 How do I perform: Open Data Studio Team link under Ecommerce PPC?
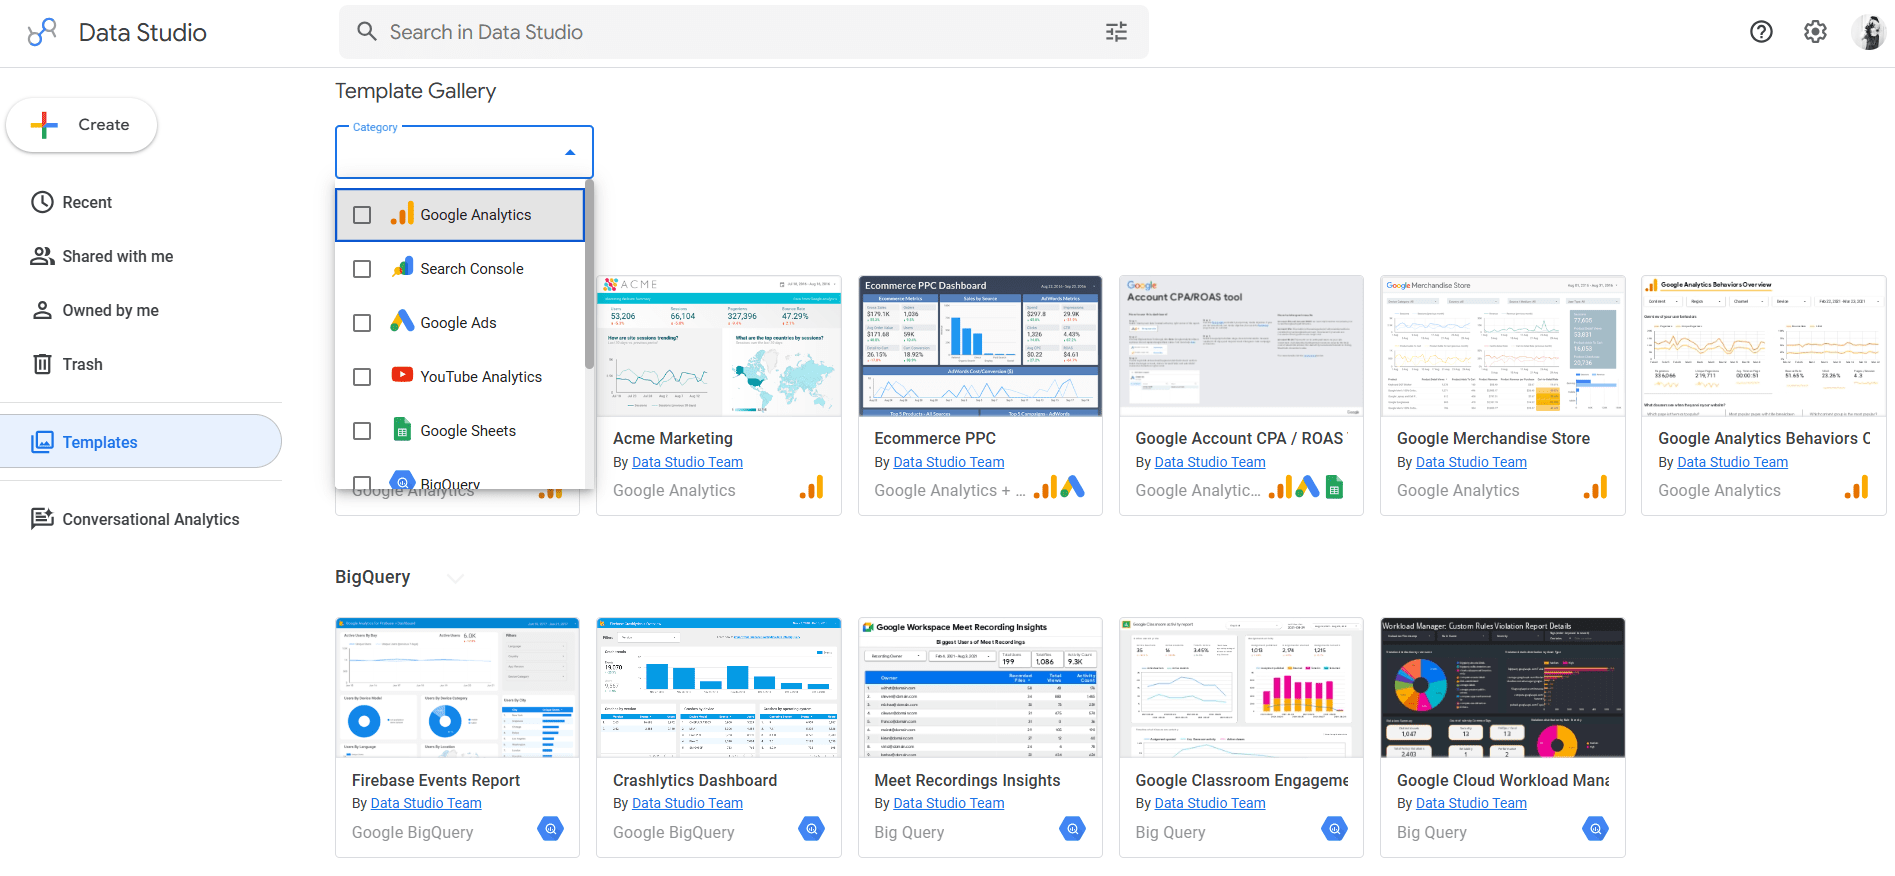(948, 462)
